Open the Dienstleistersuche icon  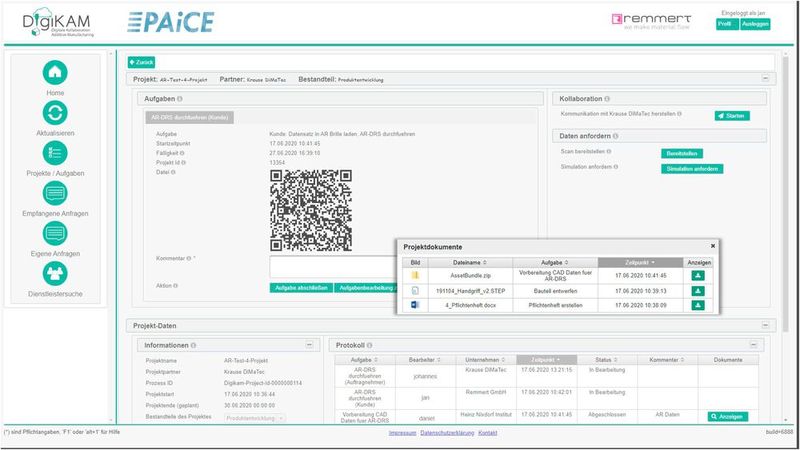pyautogui.click(x=55, y=274)
